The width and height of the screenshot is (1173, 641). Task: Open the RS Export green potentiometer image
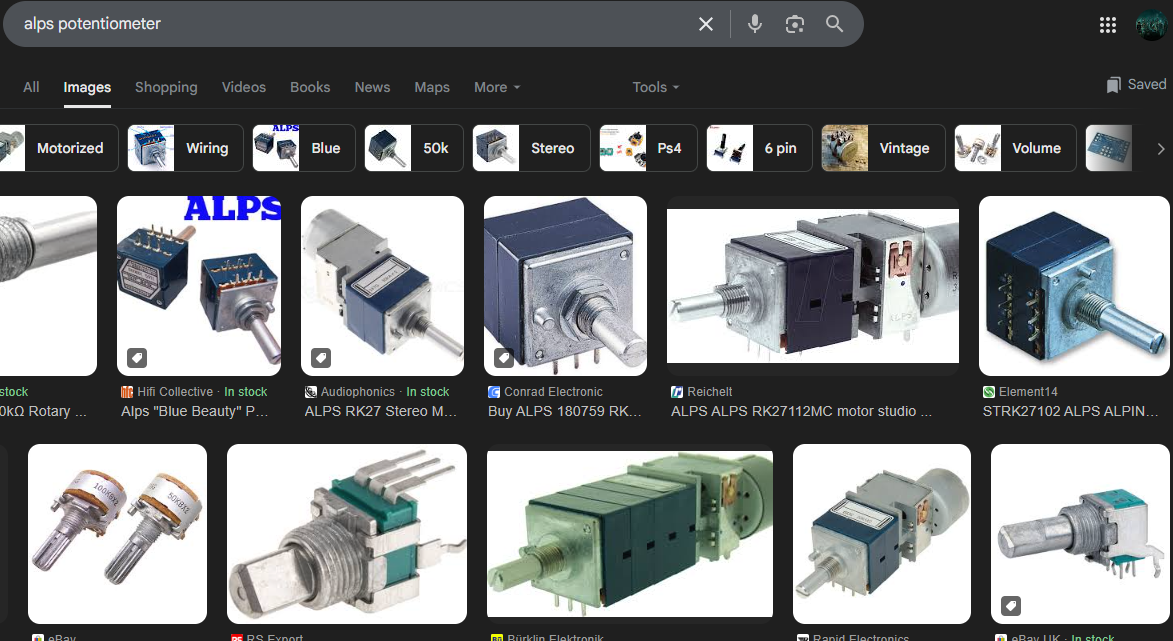(347, 534)
